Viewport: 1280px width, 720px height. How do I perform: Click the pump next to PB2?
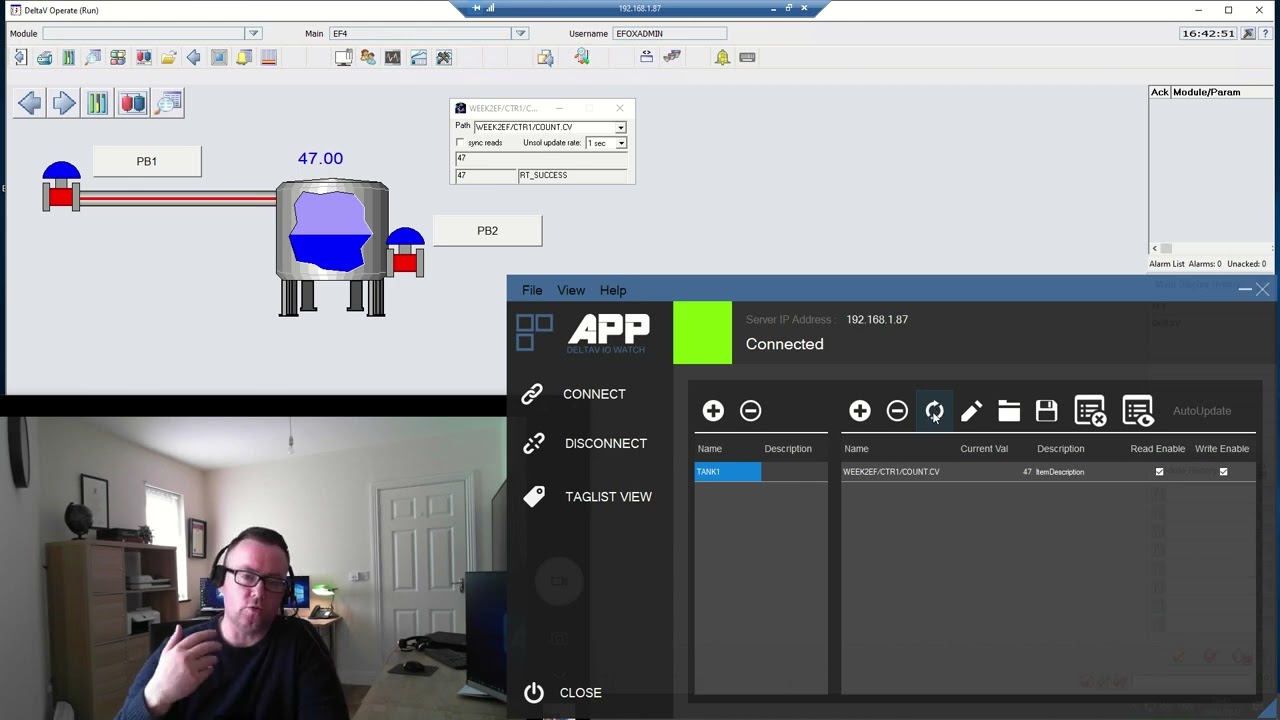coord(405,252)
